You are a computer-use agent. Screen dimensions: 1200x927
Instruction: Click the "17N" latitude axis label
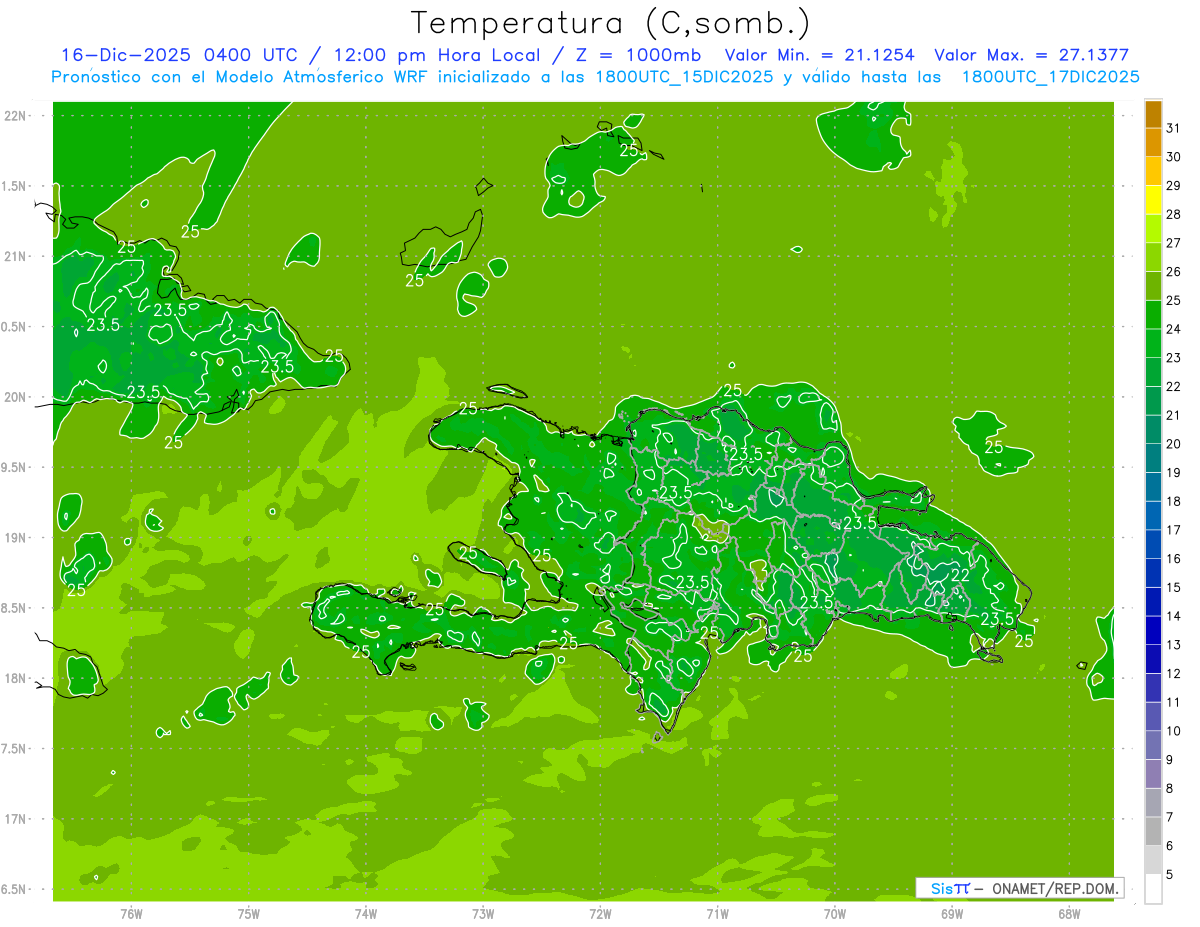[15, 819]
